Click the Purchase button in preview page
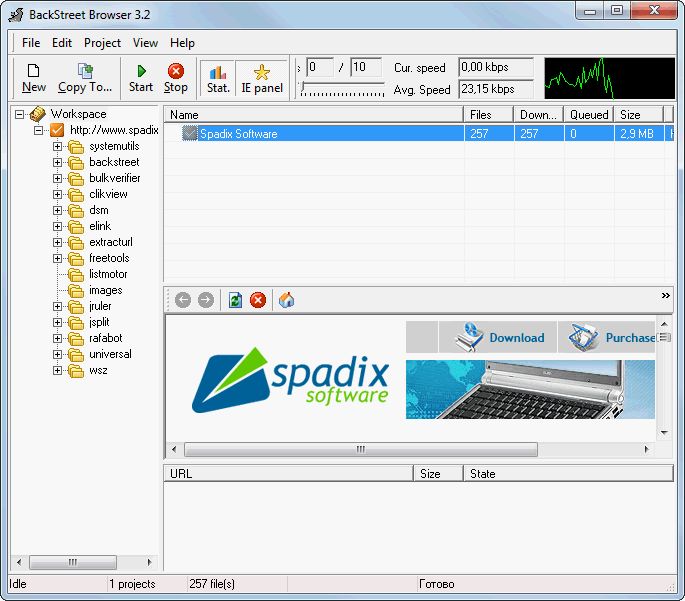Image resolution: width=685 pixels, height=601 pixels. point(607,337)
